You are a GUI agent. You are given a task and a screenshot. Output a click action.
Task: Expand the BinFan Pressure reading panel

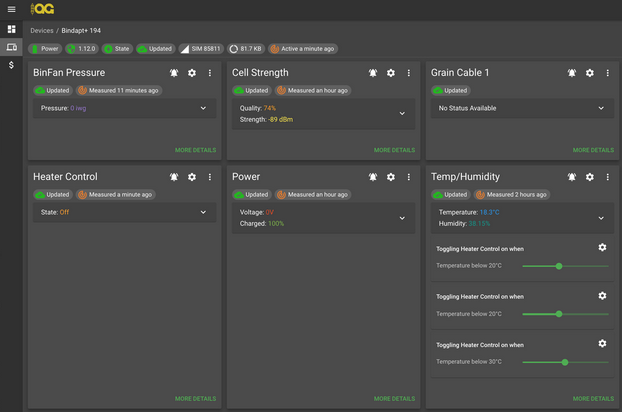point(203,108)
